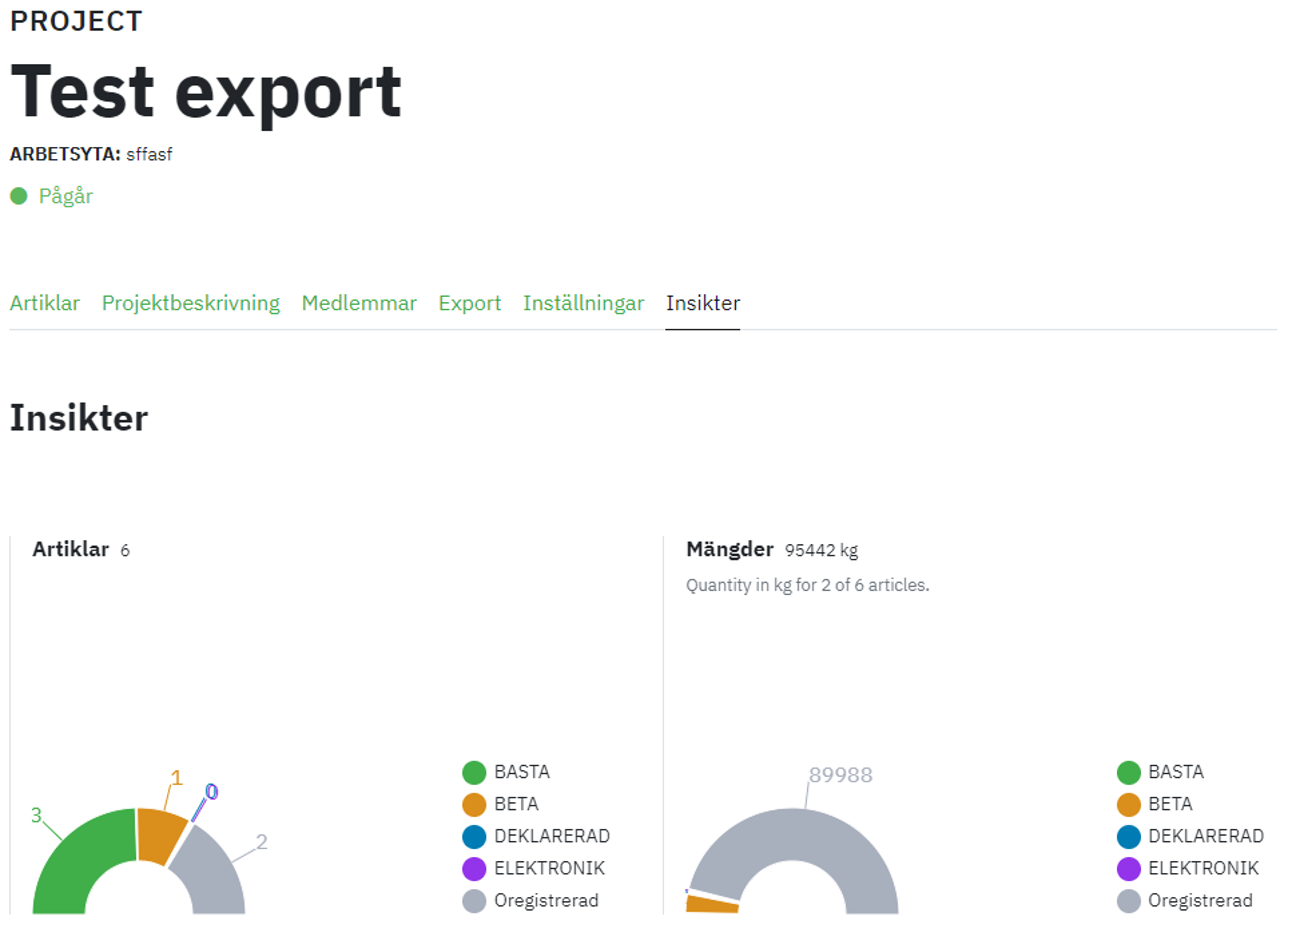Click the orange segment of the Artiklar chart
Image resolution: width=1300 pixels, height=947 pixels.
[158, 834]
